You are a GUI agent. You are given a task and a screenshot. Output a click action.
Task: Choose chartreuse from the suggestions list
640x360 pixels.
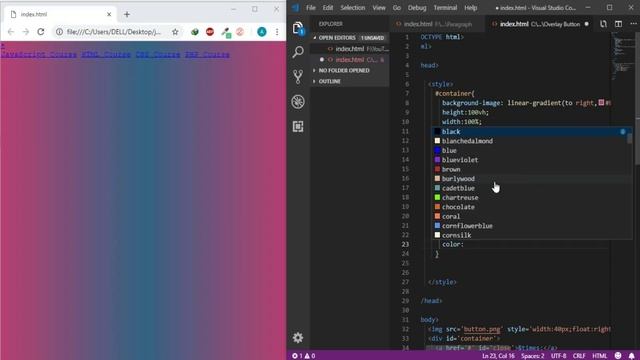[x=531, y=197]
